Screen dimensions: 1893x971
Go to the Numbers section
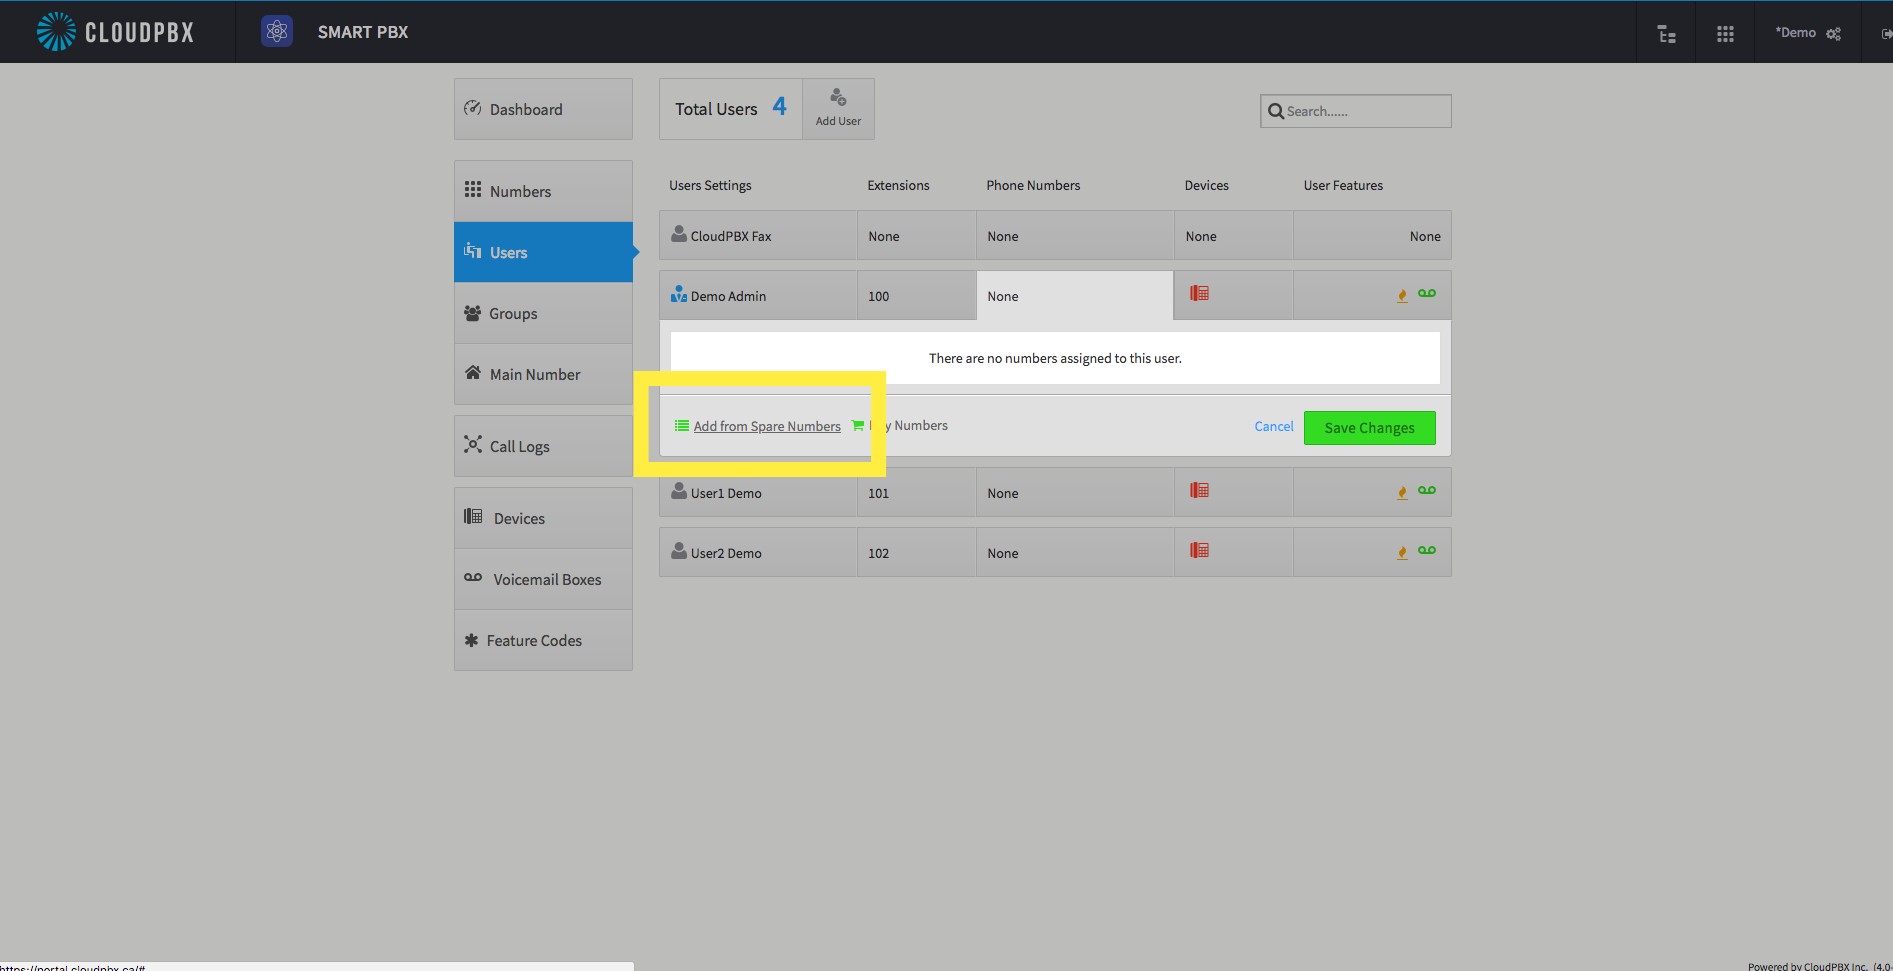coord(543,191)
